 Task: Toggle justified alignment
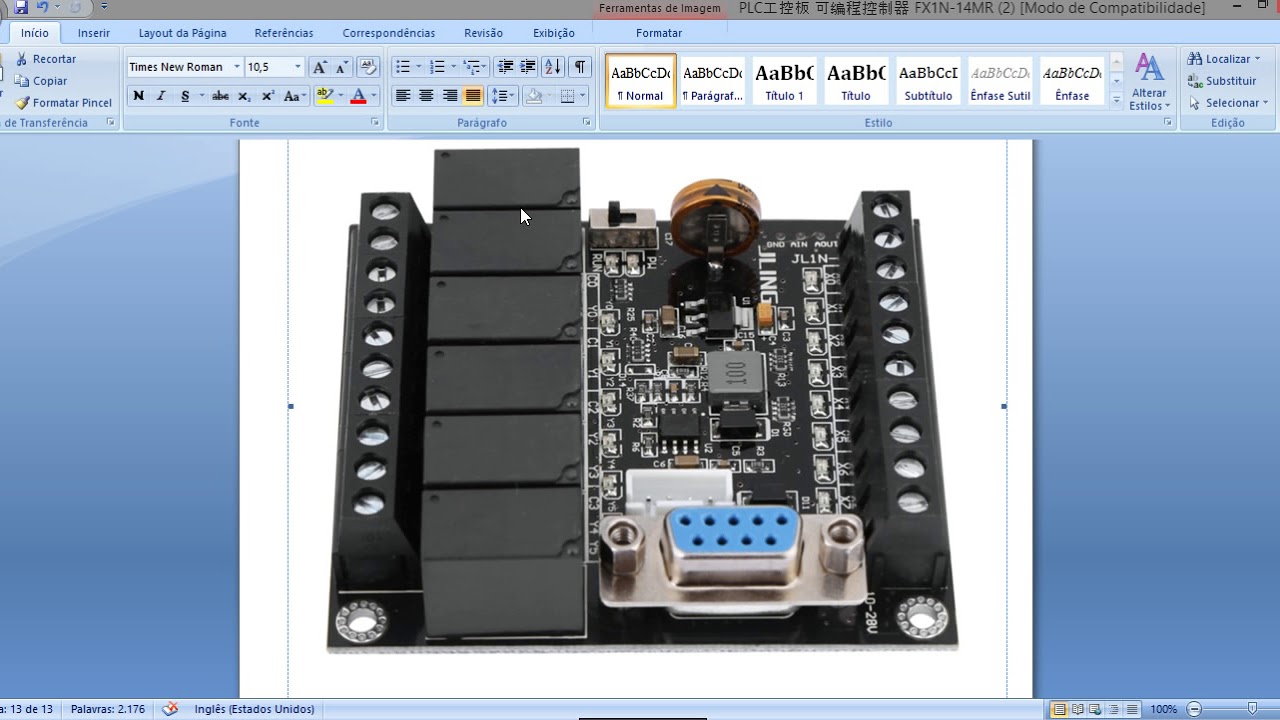(x=473, y=96)
